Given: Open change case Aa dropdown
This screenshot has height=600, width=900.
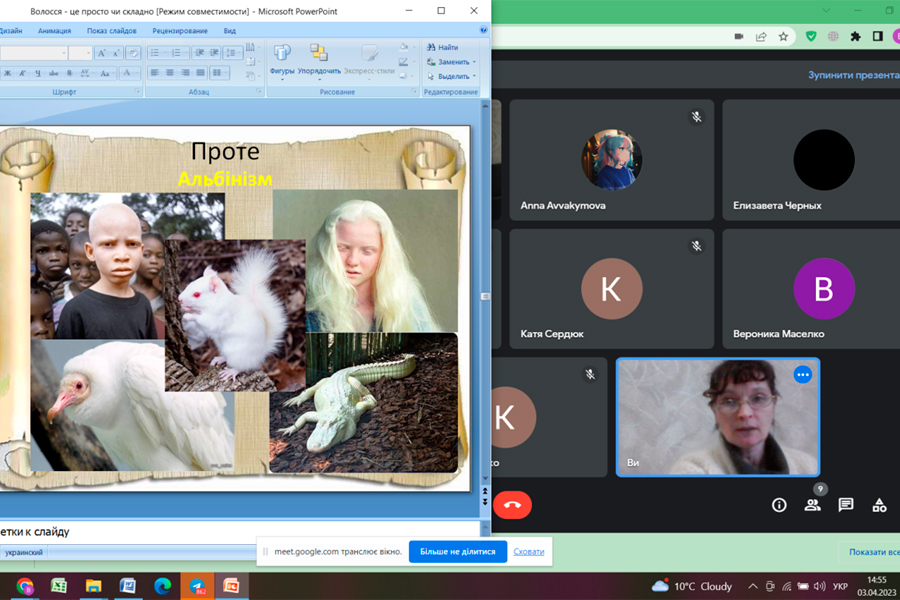Looking at the screenshot, I should coord(106,73).
